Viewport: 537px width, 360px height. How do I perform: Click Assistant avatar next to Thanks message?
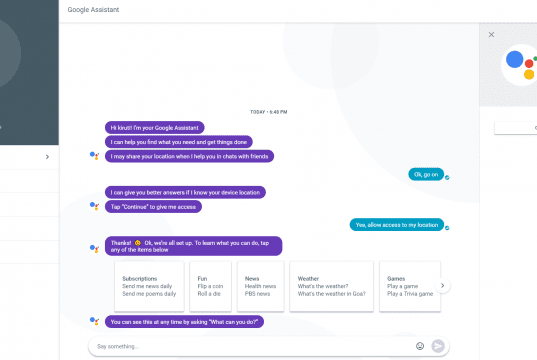[x=94, y=249]
